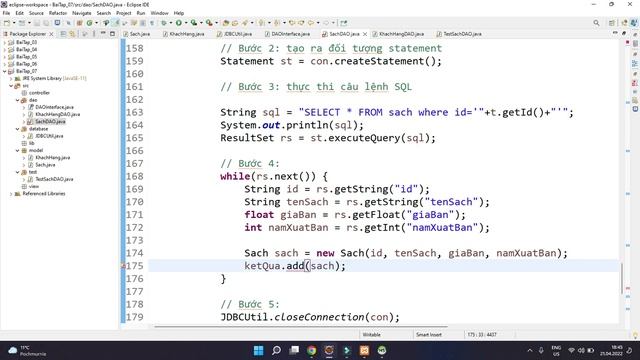
Task: Collapse All in Package Explorer toolbar
Action: 63,34
